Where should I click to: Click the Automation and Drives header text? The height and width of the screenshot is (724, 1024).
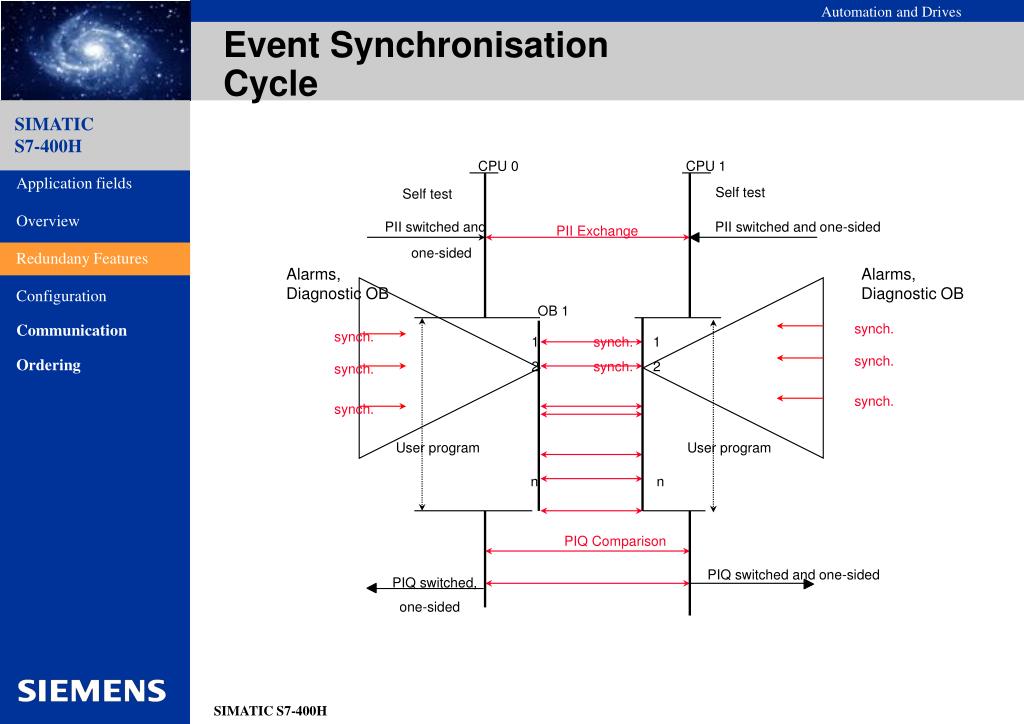click(x=891, y=12)
